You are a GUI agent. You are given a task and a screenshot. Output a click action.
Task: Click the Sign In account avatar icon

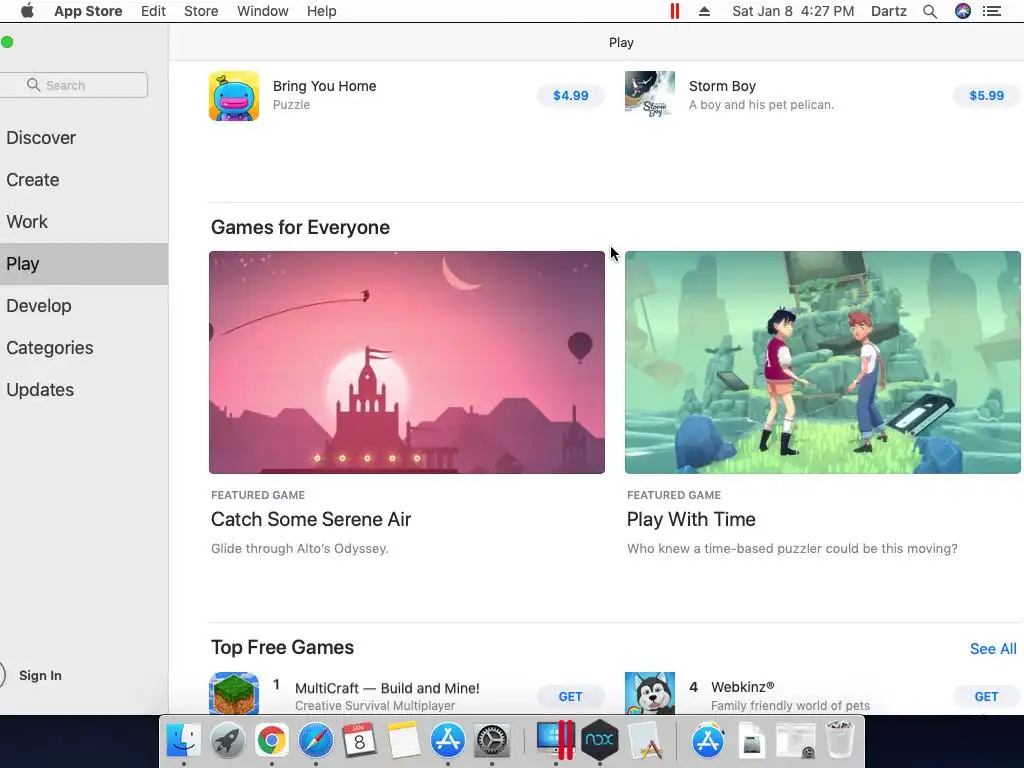(1, 675)
